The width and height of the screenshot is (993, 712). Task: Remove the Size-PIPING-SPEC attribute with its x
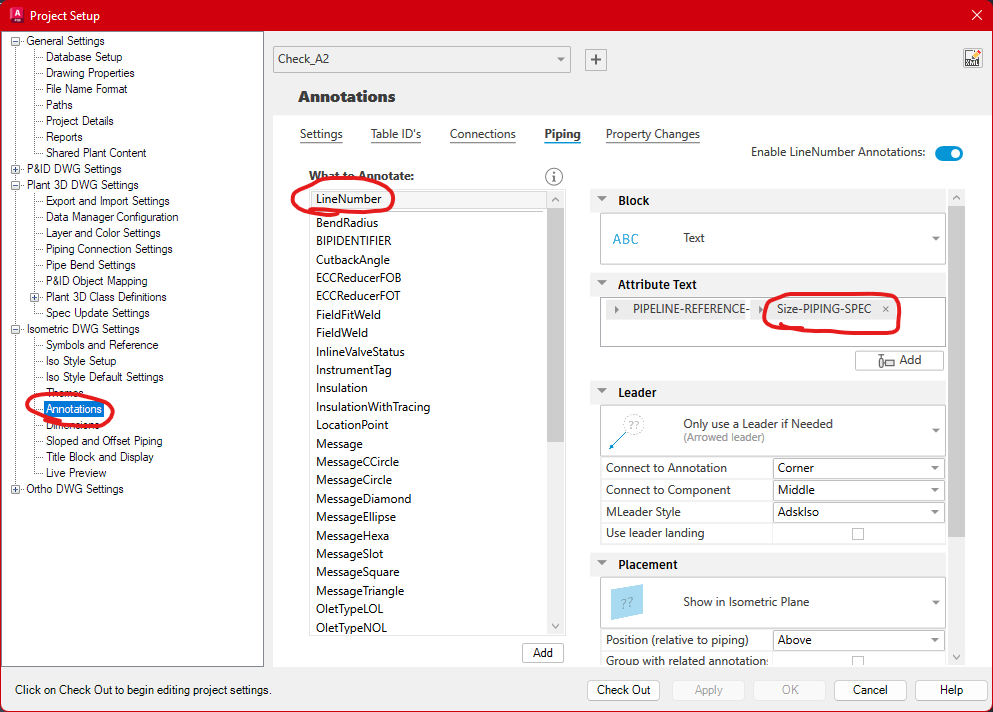[x=885, y=308]
